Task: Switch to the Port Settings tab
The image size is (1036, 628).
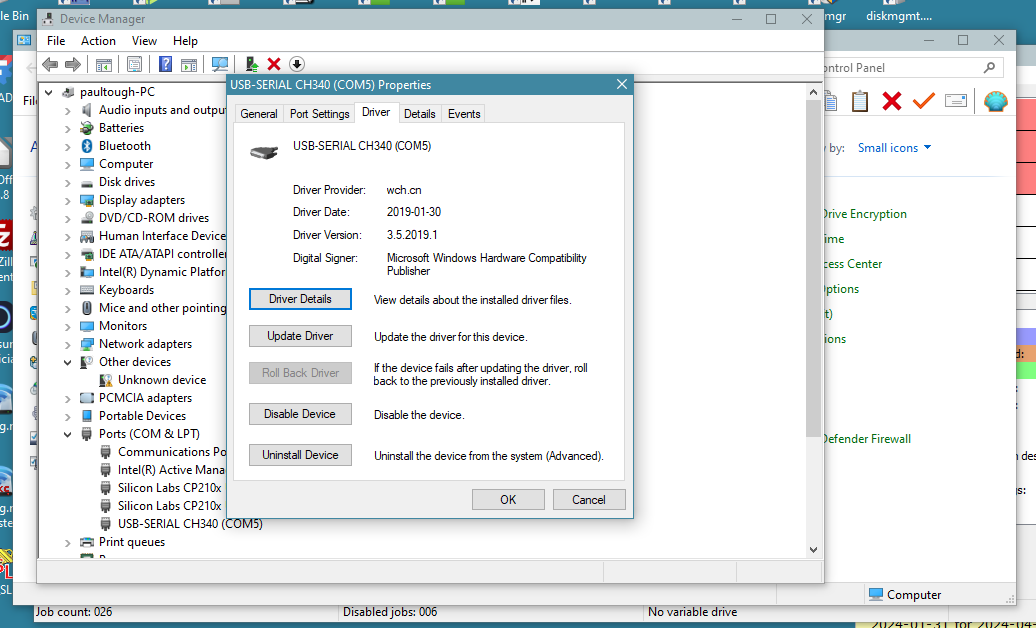Action: click(x=319, y=114)
